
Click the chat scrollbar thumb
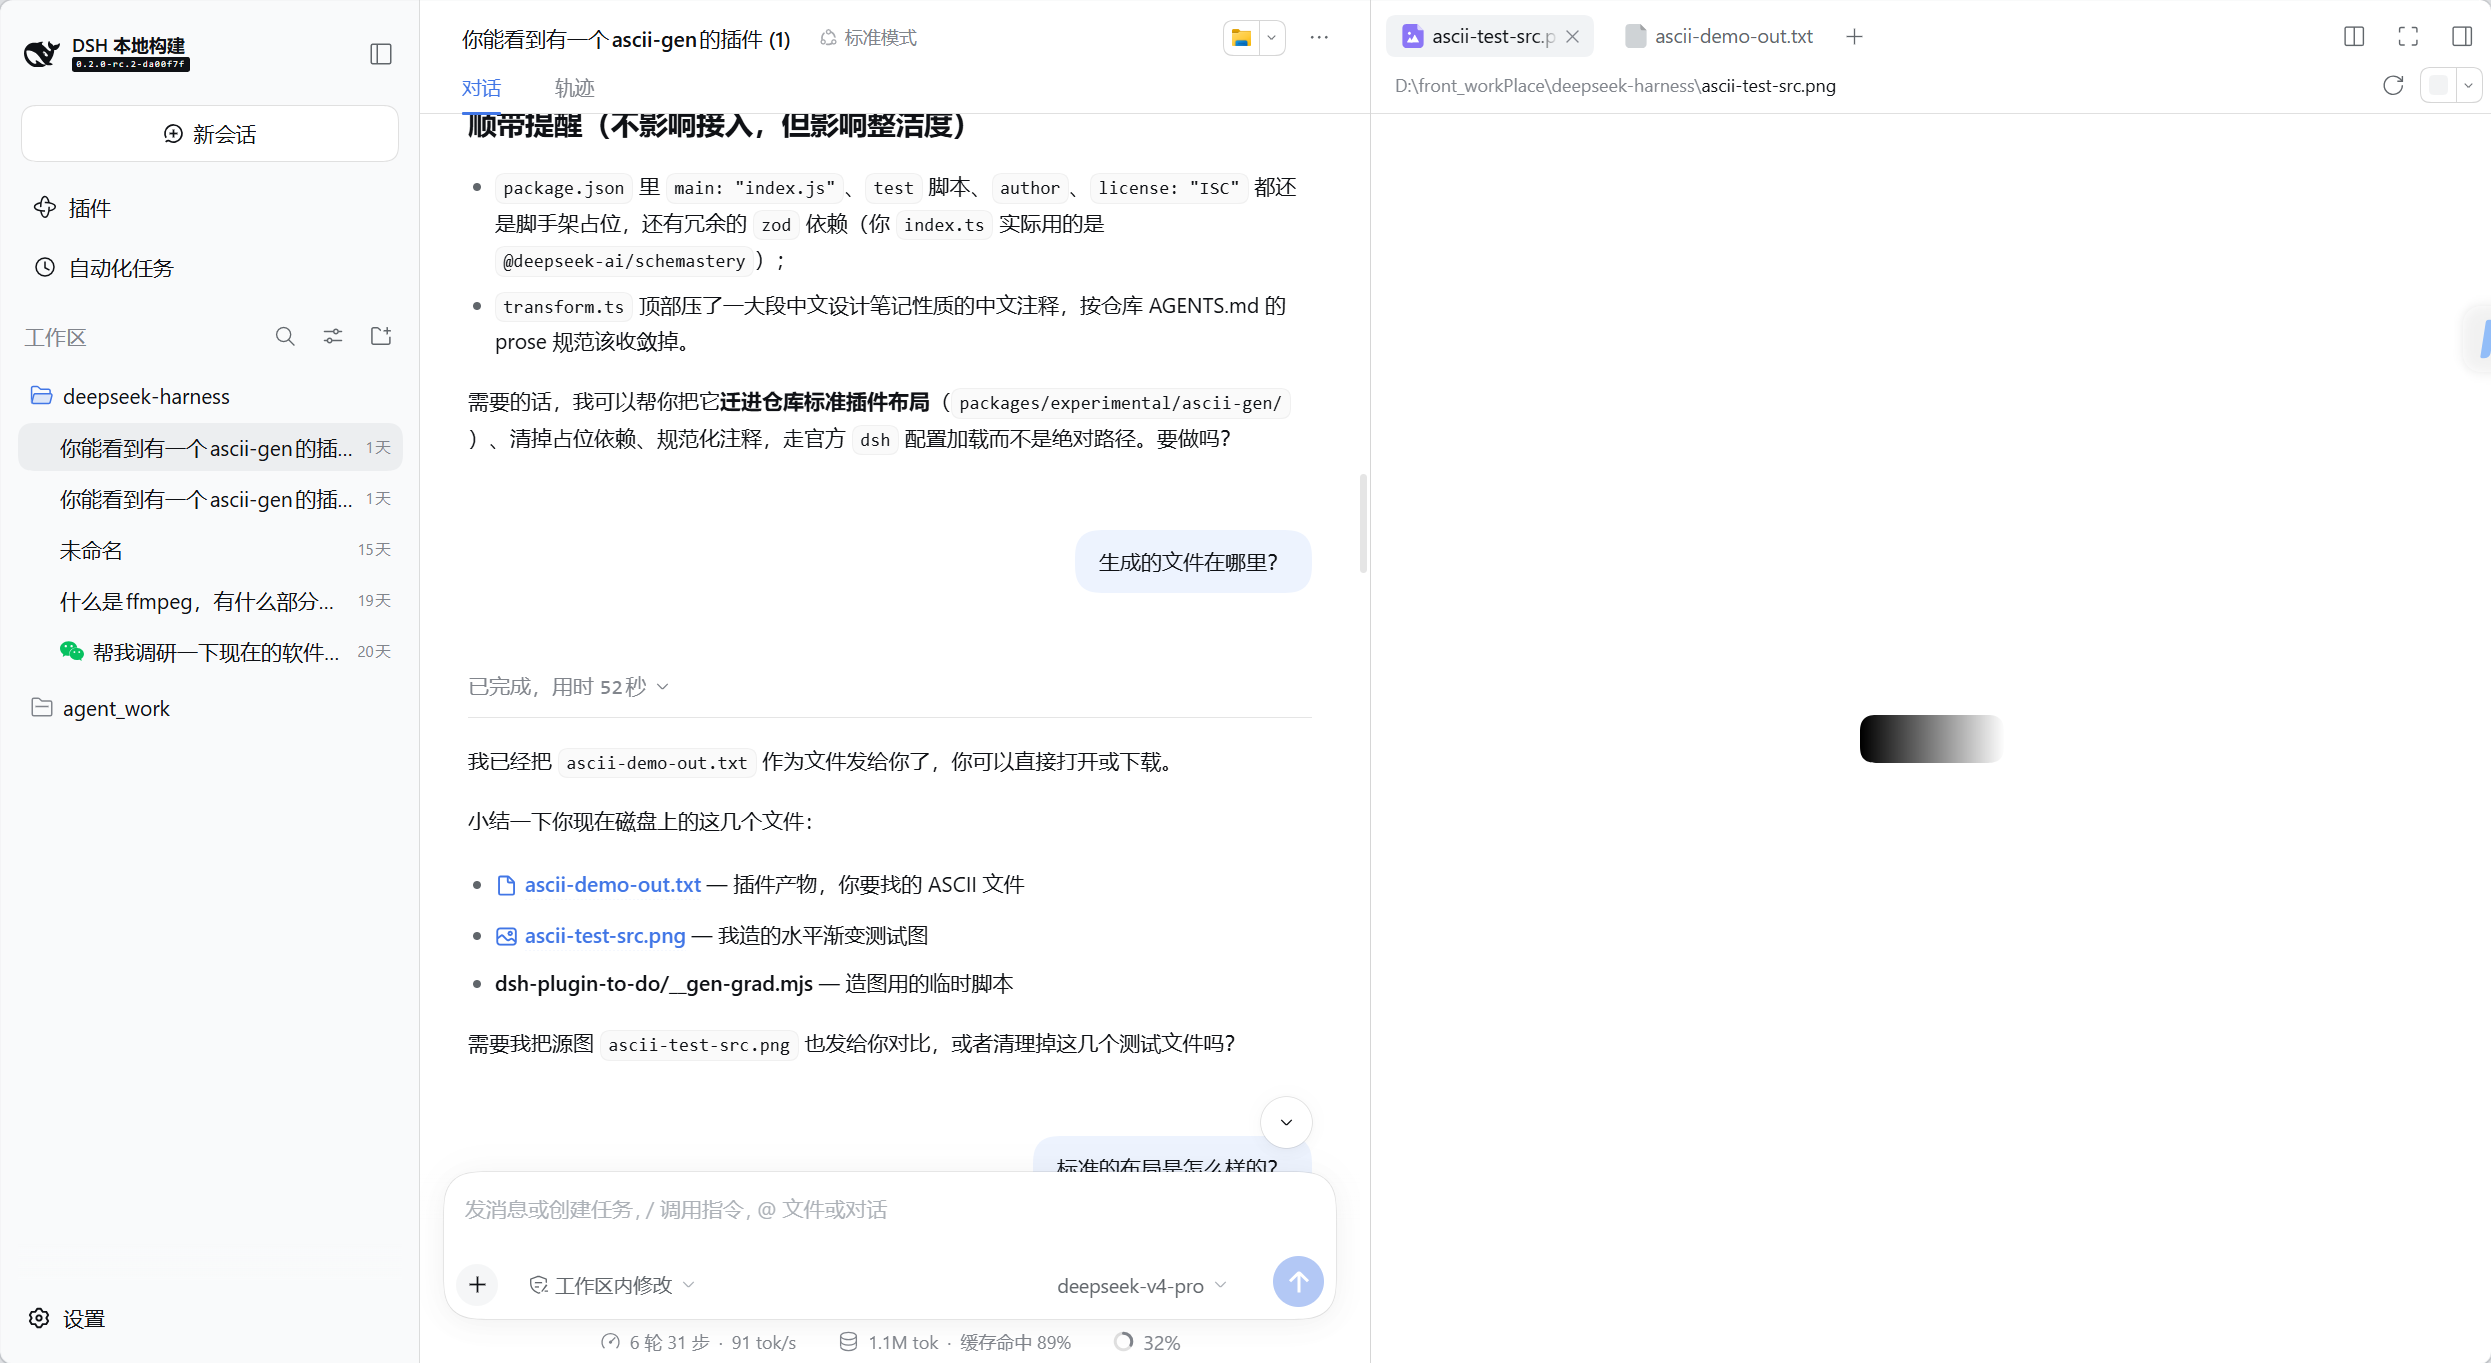(1363, 524)
